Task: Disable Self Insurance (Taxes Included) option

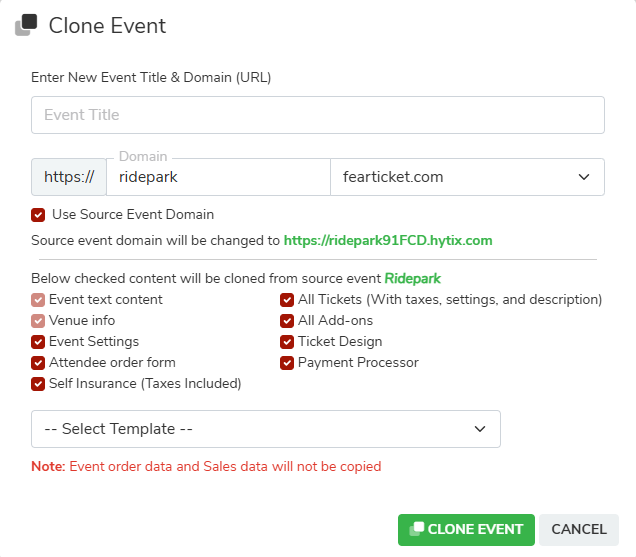Action: 38,384
